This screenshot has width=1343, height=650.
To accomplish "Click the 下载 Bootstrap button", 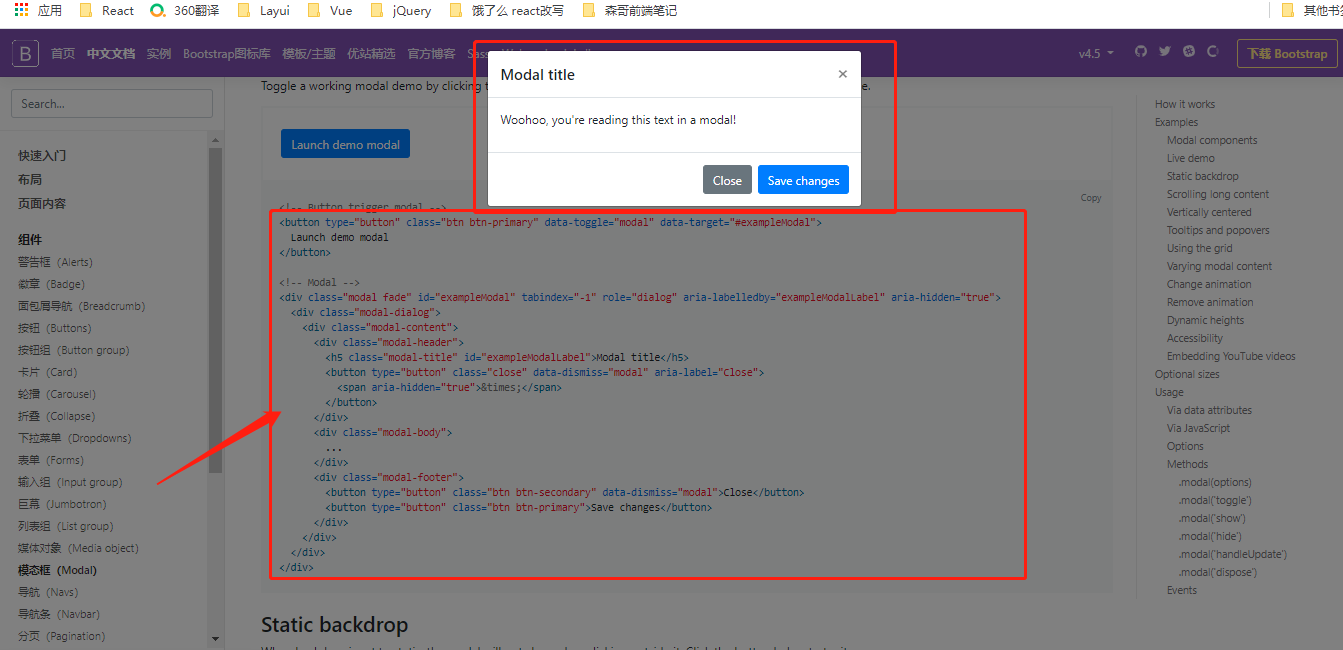I will (x=1287, y=53).
